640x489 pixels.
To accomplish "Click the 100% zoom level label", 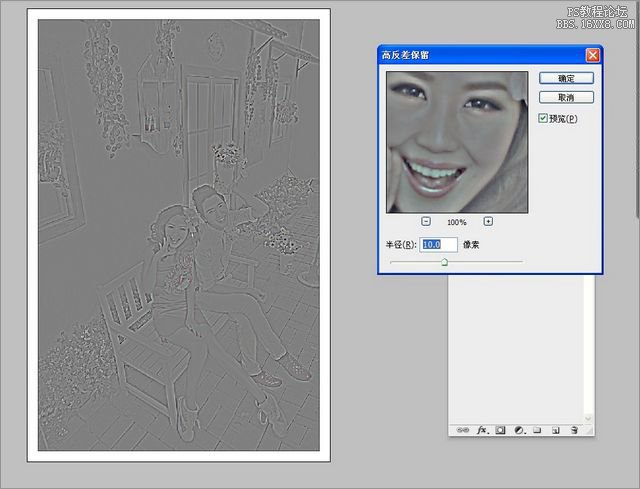I will tap(457, 222).
